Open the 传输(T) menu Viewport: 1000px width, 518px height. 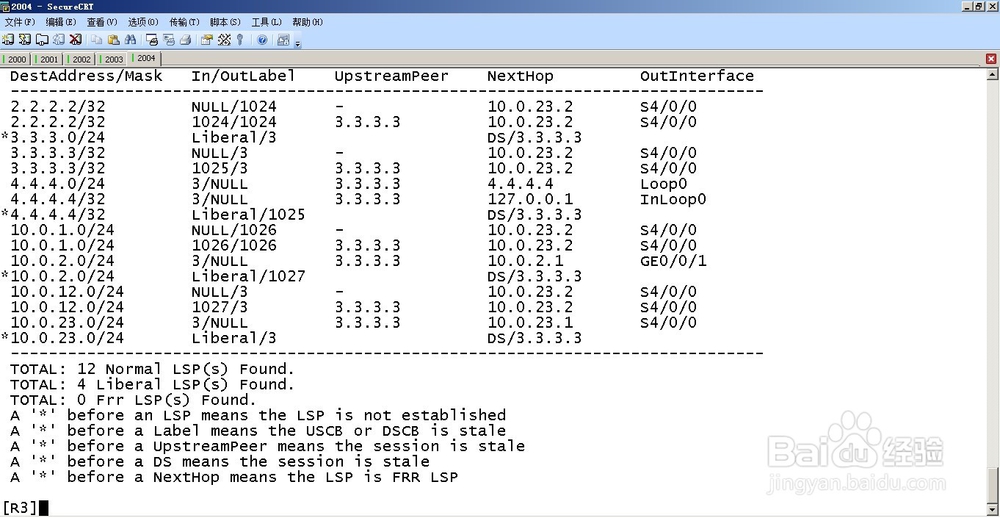pos(184,22)
